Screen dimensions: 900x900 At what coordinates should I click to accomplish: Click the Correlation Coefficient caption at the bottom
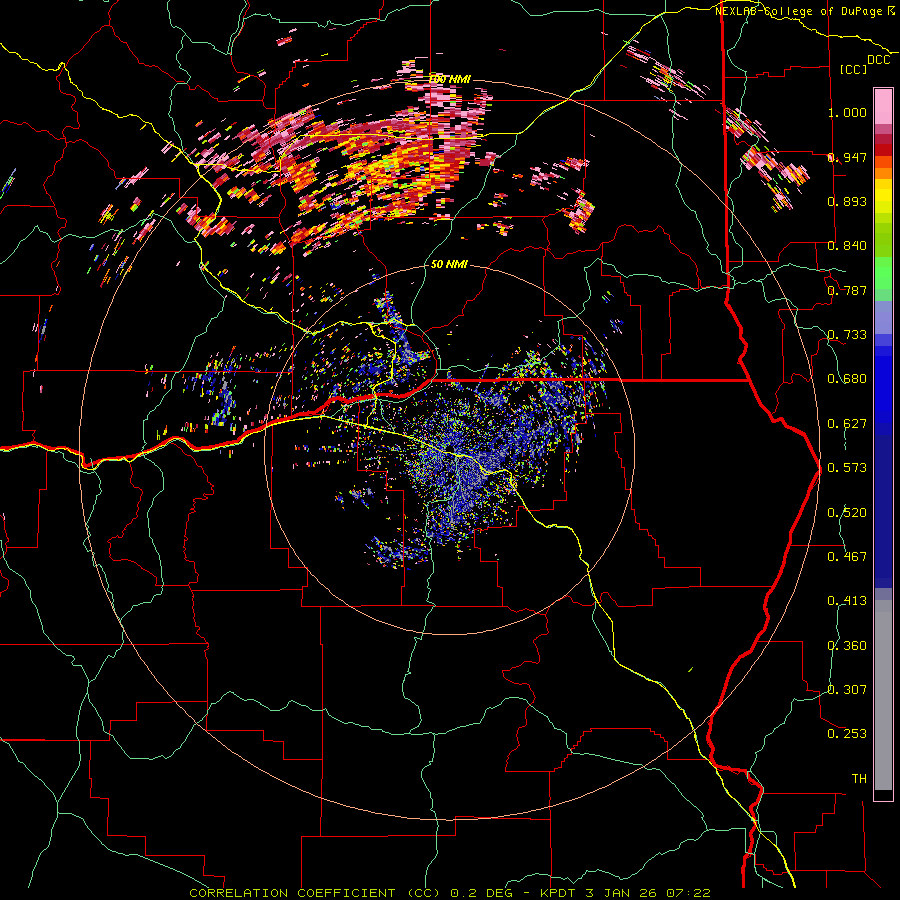click(x=449, y=893)
